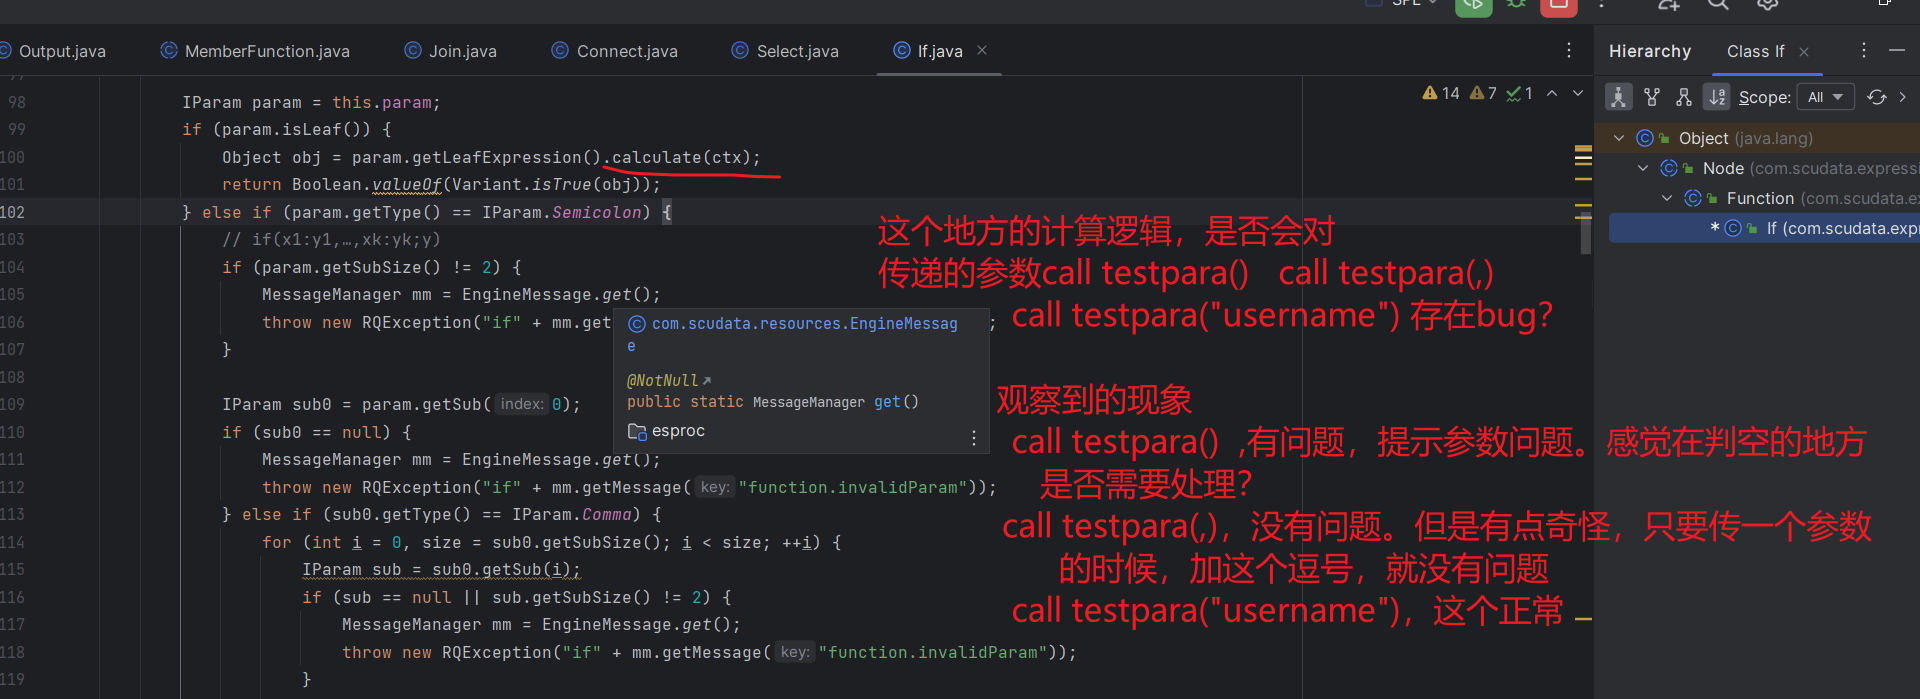Open Hierarchy panel options menu
This screenshot has width=1920, height=699.
click(1864, 50)
